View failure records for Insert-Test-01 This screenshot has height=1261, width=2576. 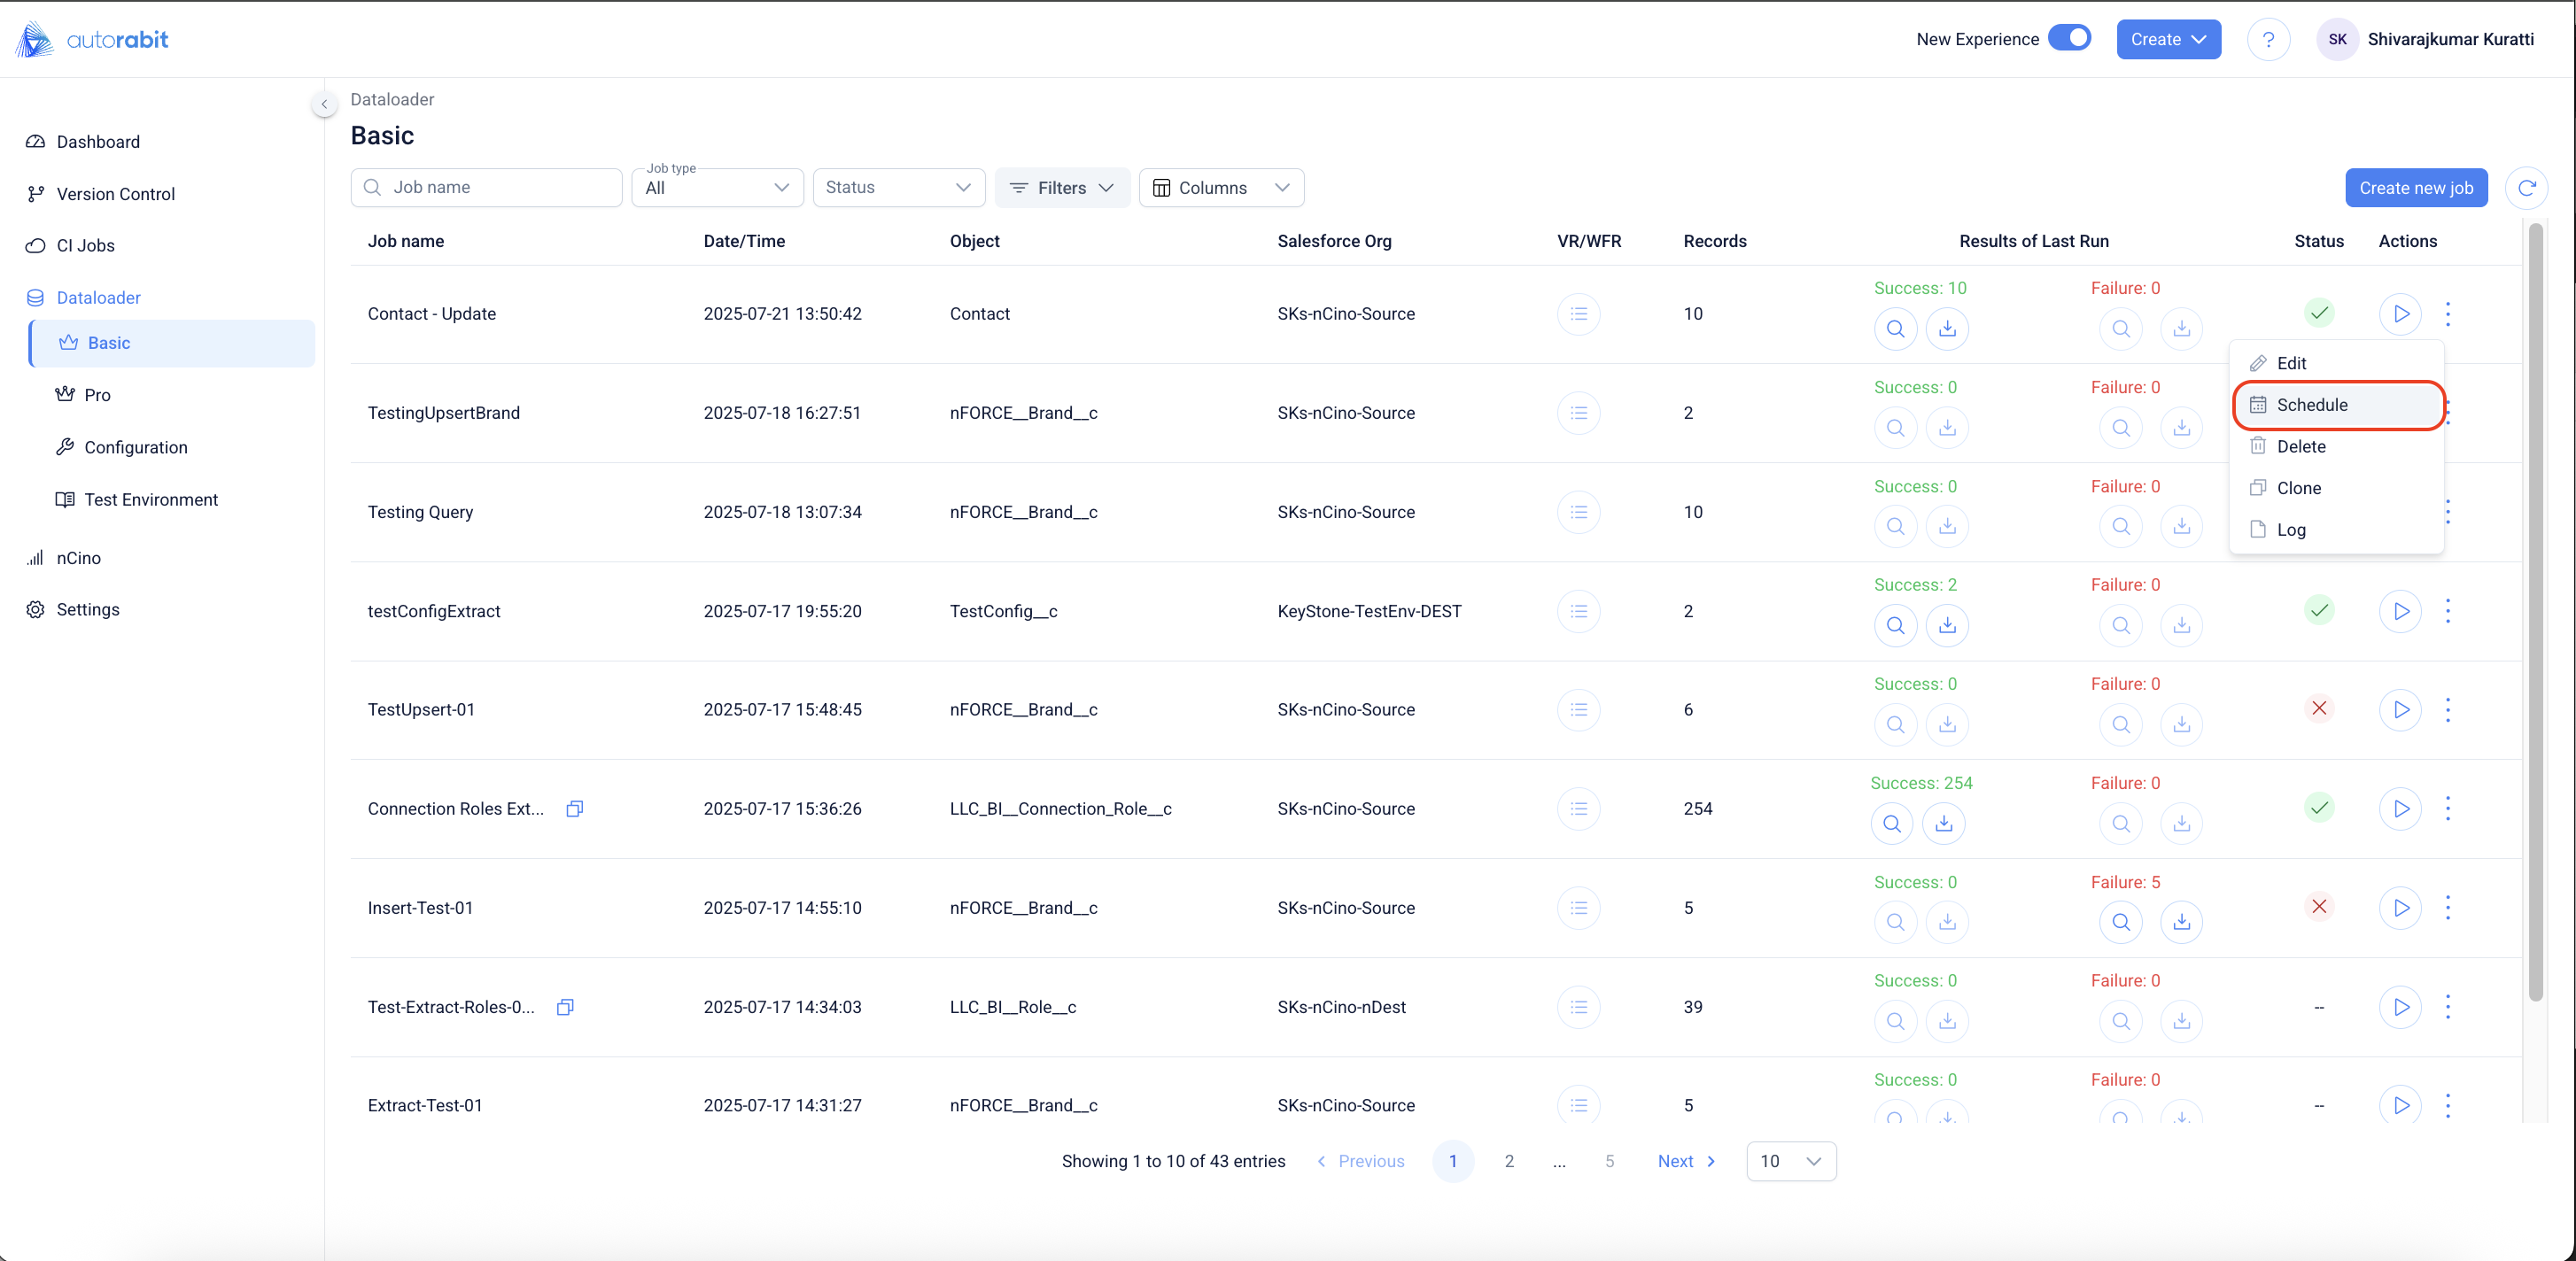point(2120,922)
